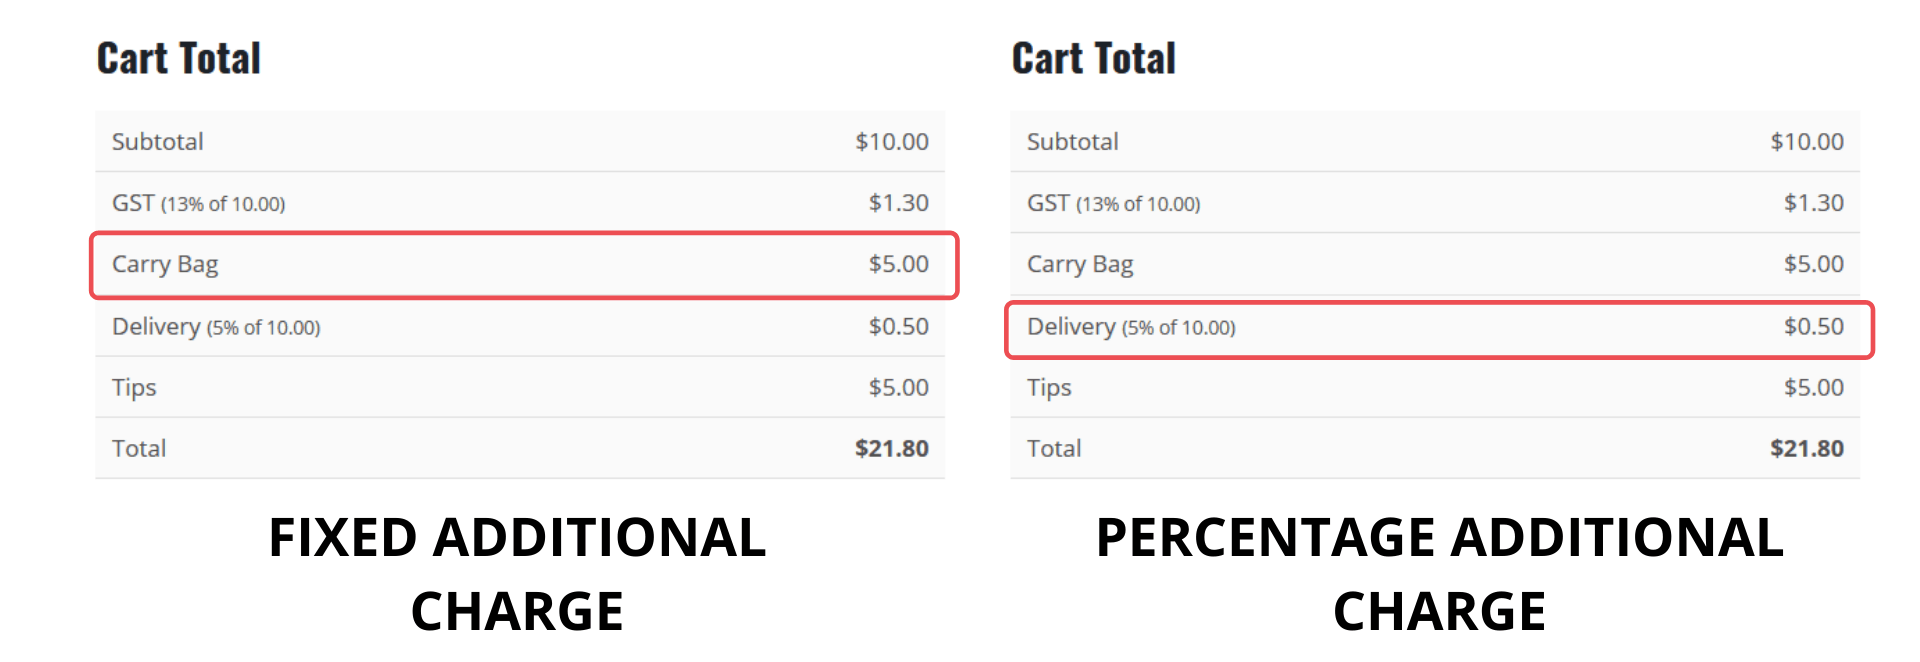Click the Tips row label in left cart
The height and width of the screenshot is (662, 1920).
[x=134, y=388]
